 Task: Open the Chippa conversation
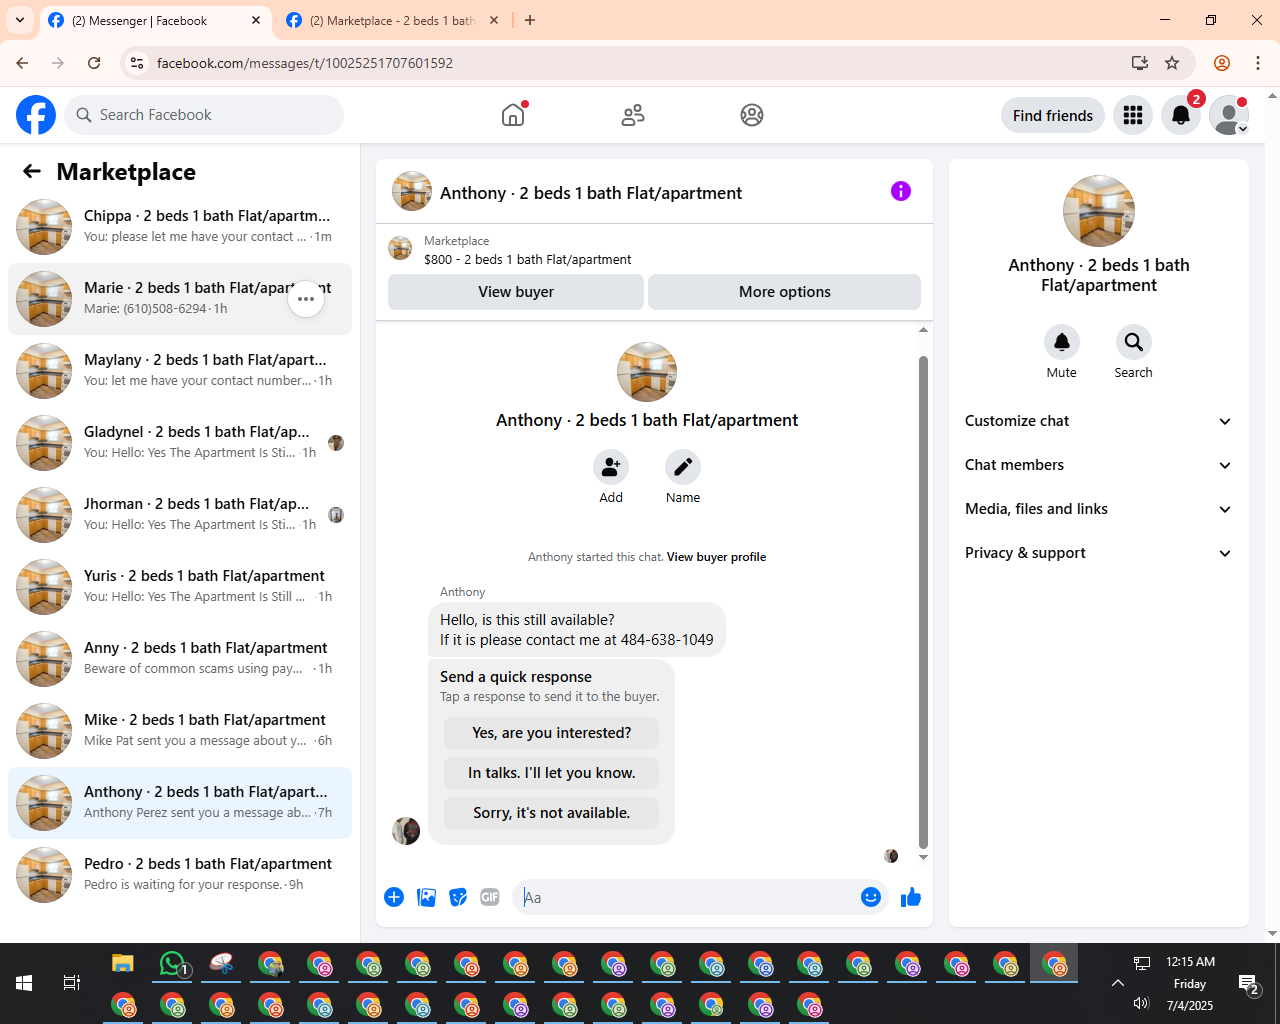pos(180,227)
